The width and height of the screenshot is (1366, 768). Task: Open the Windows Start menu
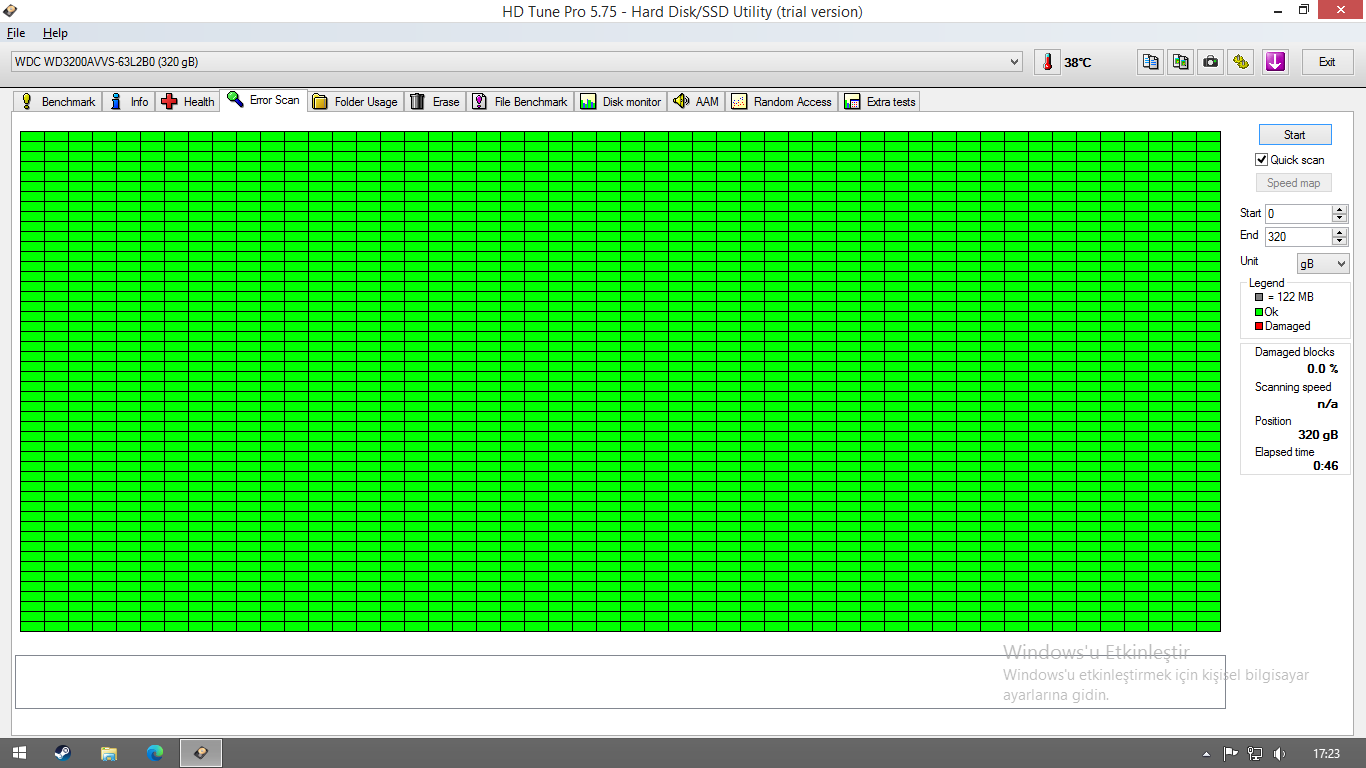tap(19, 753)
